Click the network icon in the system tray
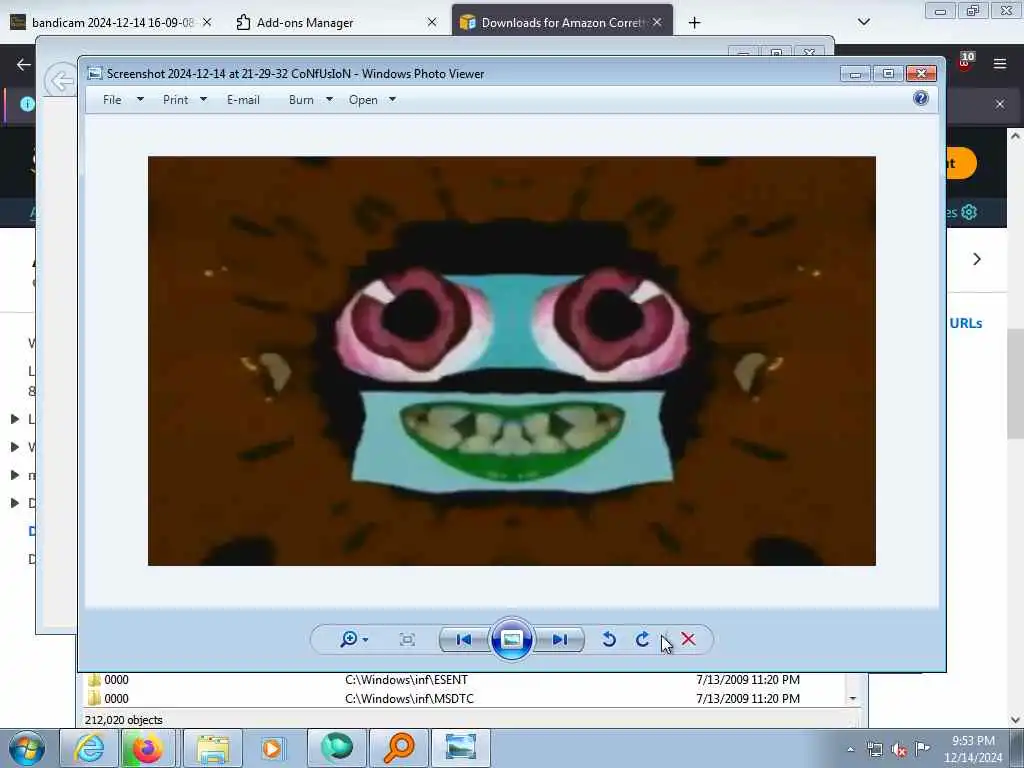Screen dimensions: 1024x768 (x=875, y=750)
